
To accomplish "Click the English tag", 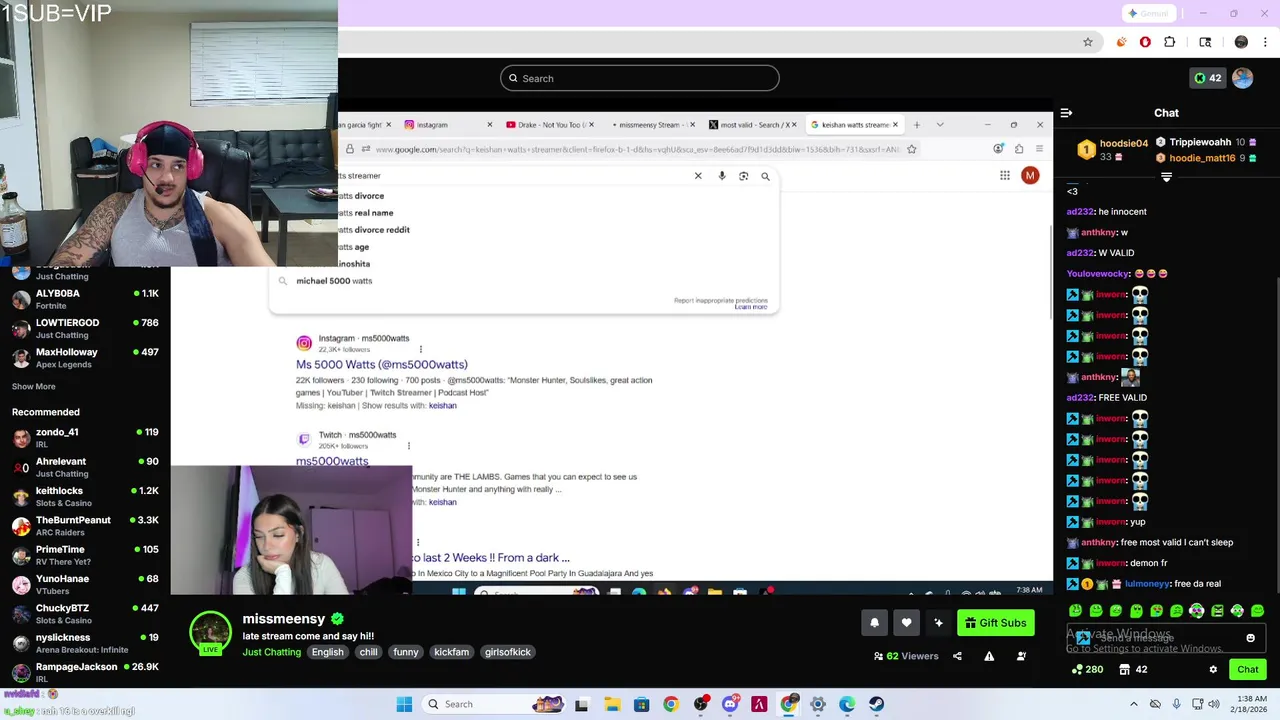I will (x=327, y=652).
